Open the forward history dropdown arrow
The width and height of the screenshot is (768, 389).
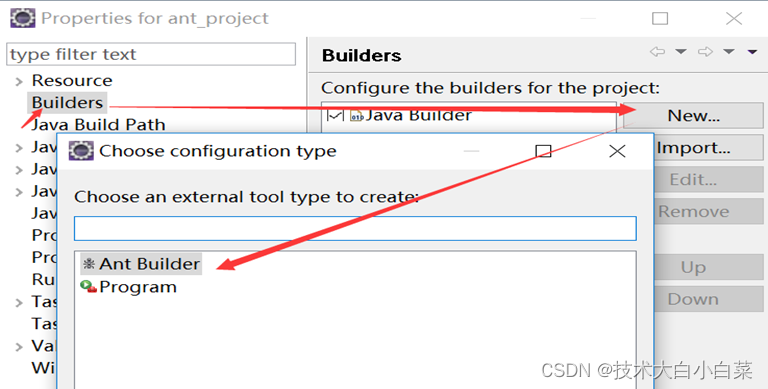[729, 51]
